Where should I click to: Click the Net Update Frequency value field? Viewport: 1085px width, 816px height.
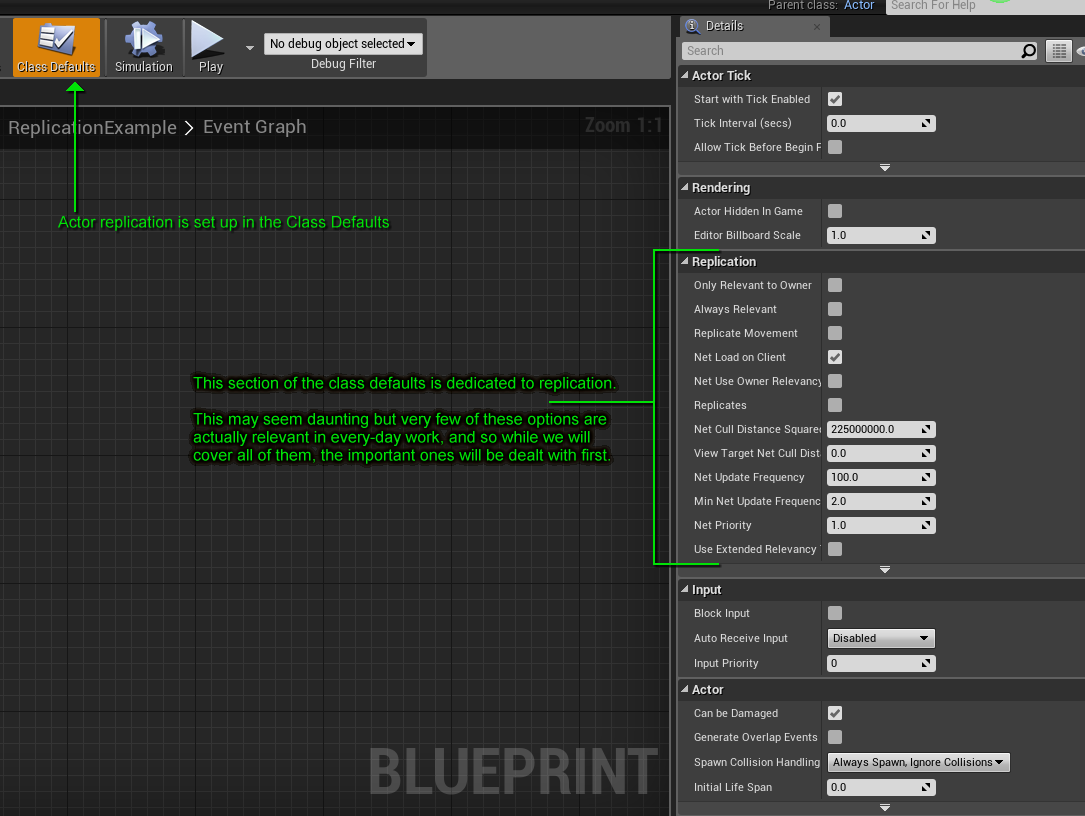coord(871,477)
